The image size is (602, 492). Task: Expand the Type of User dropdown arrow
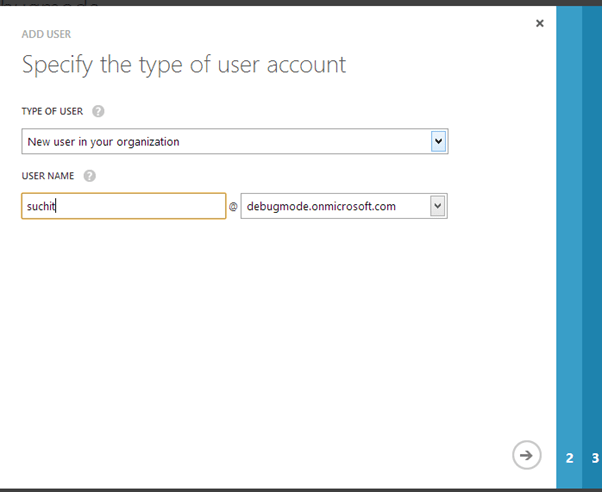[x=438, y=142]
